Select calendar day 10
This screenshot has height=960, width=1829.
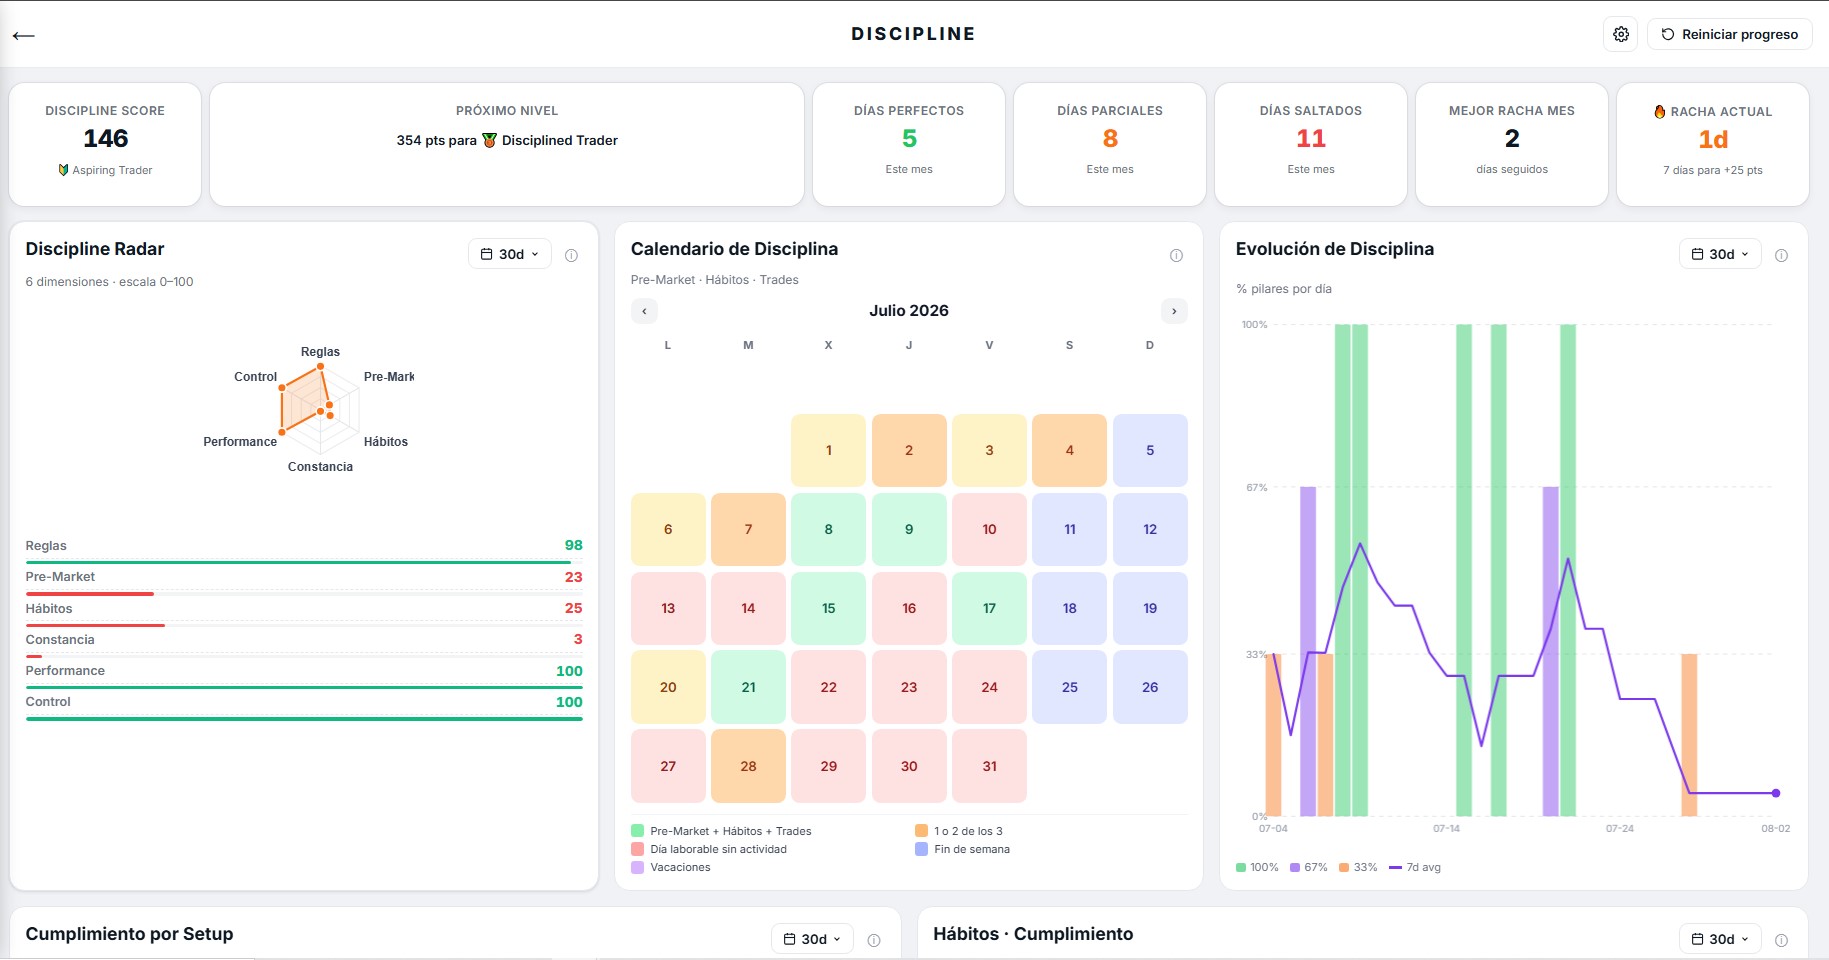989,529
